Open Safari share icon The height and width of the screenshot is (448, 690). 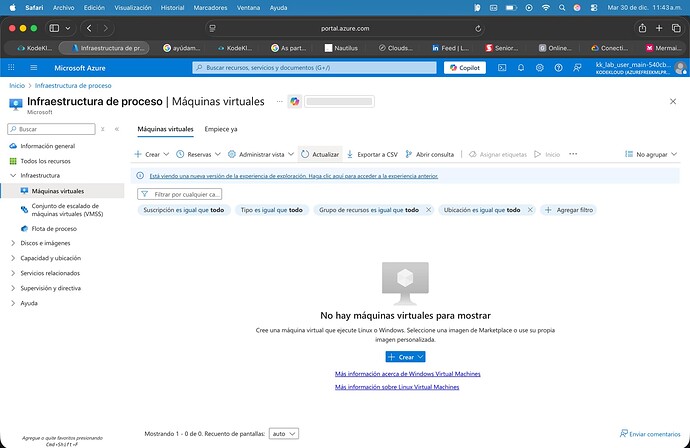tap(642, 28)
